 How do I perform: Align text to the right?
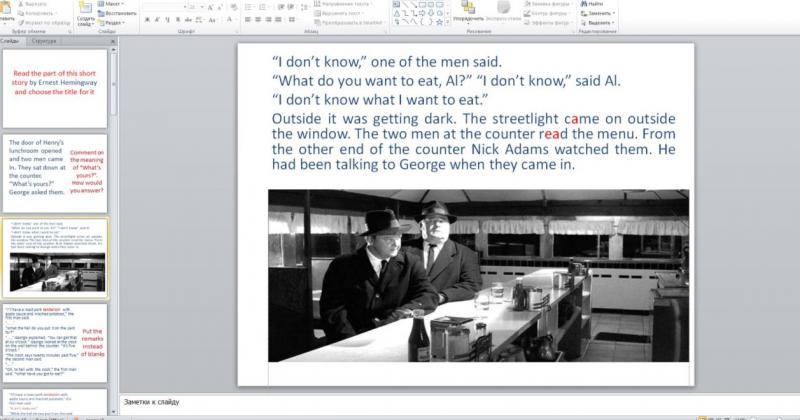[268, 19]
